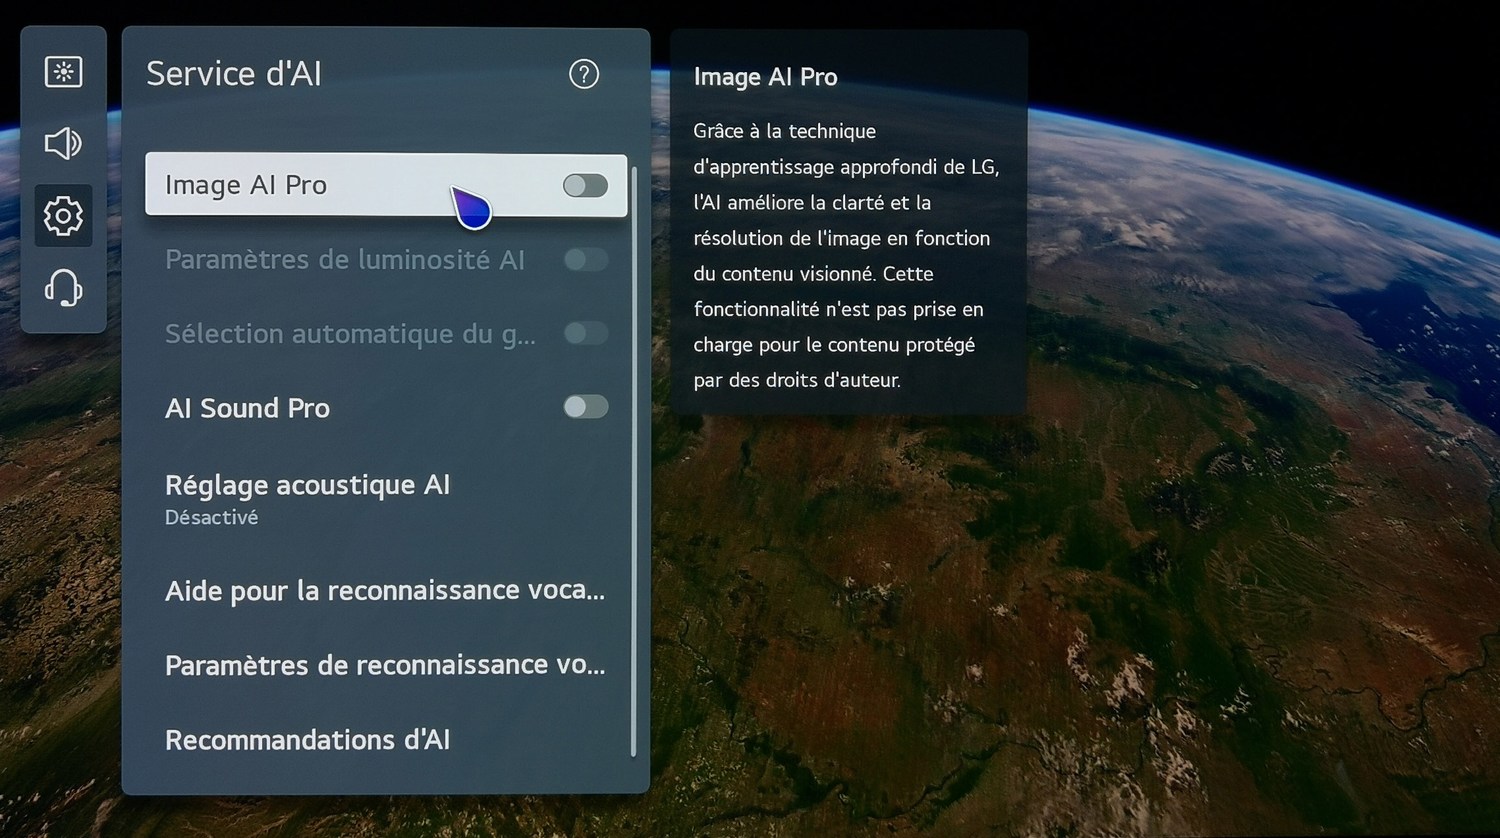Toggle the Sélection automatique du genre switch

(x=585, y=333)
